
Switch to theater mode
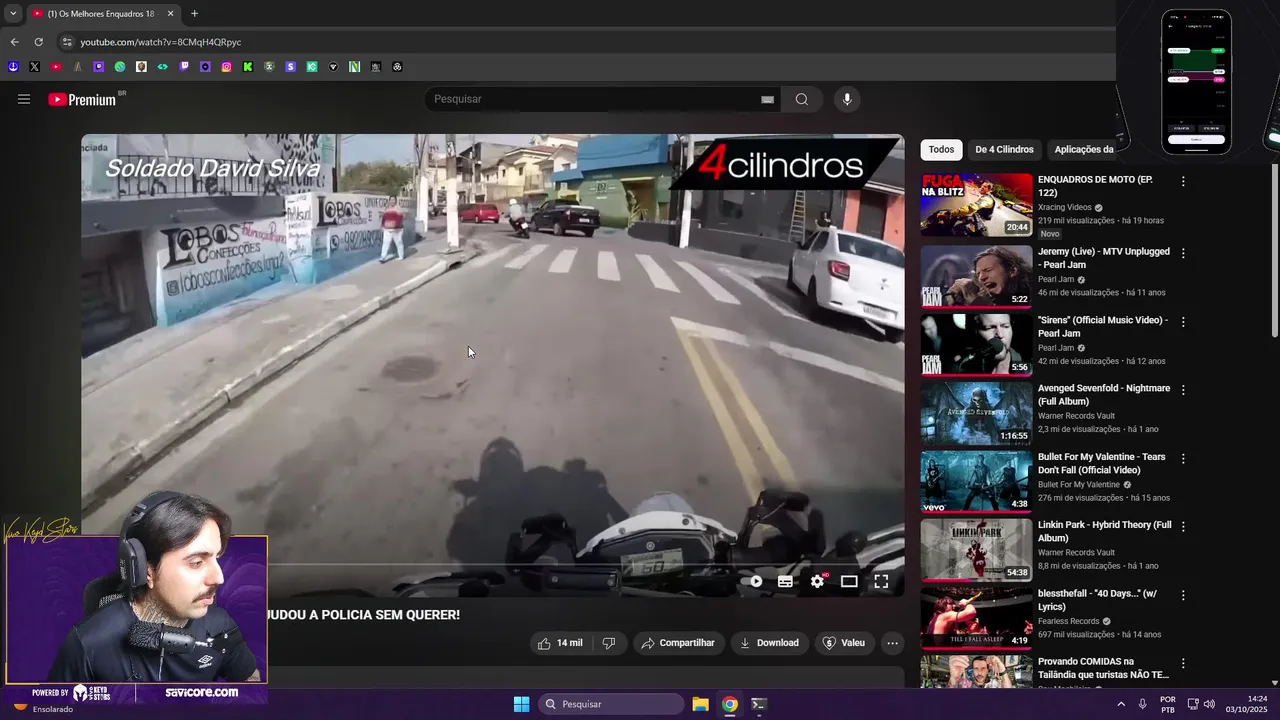(x=849, y=581)
